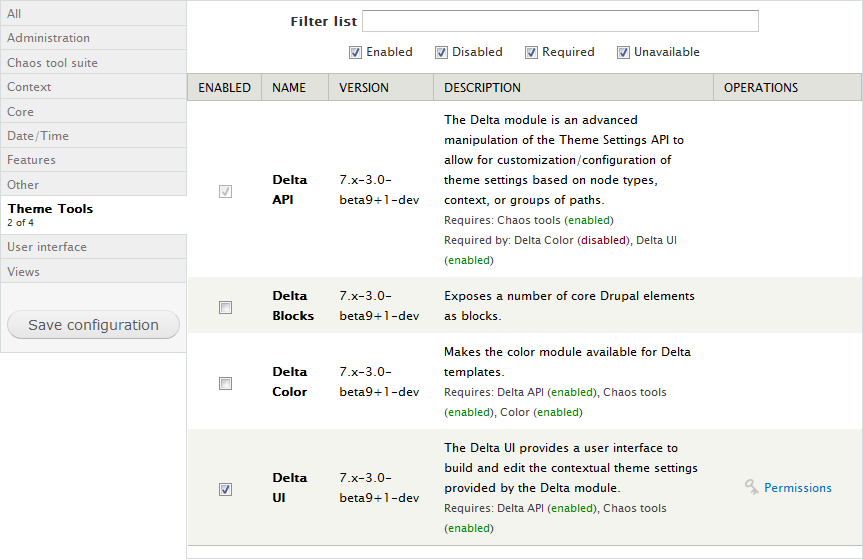Switch to the All modules tab
Screen dimensions: 863x560
click(93, 13)
